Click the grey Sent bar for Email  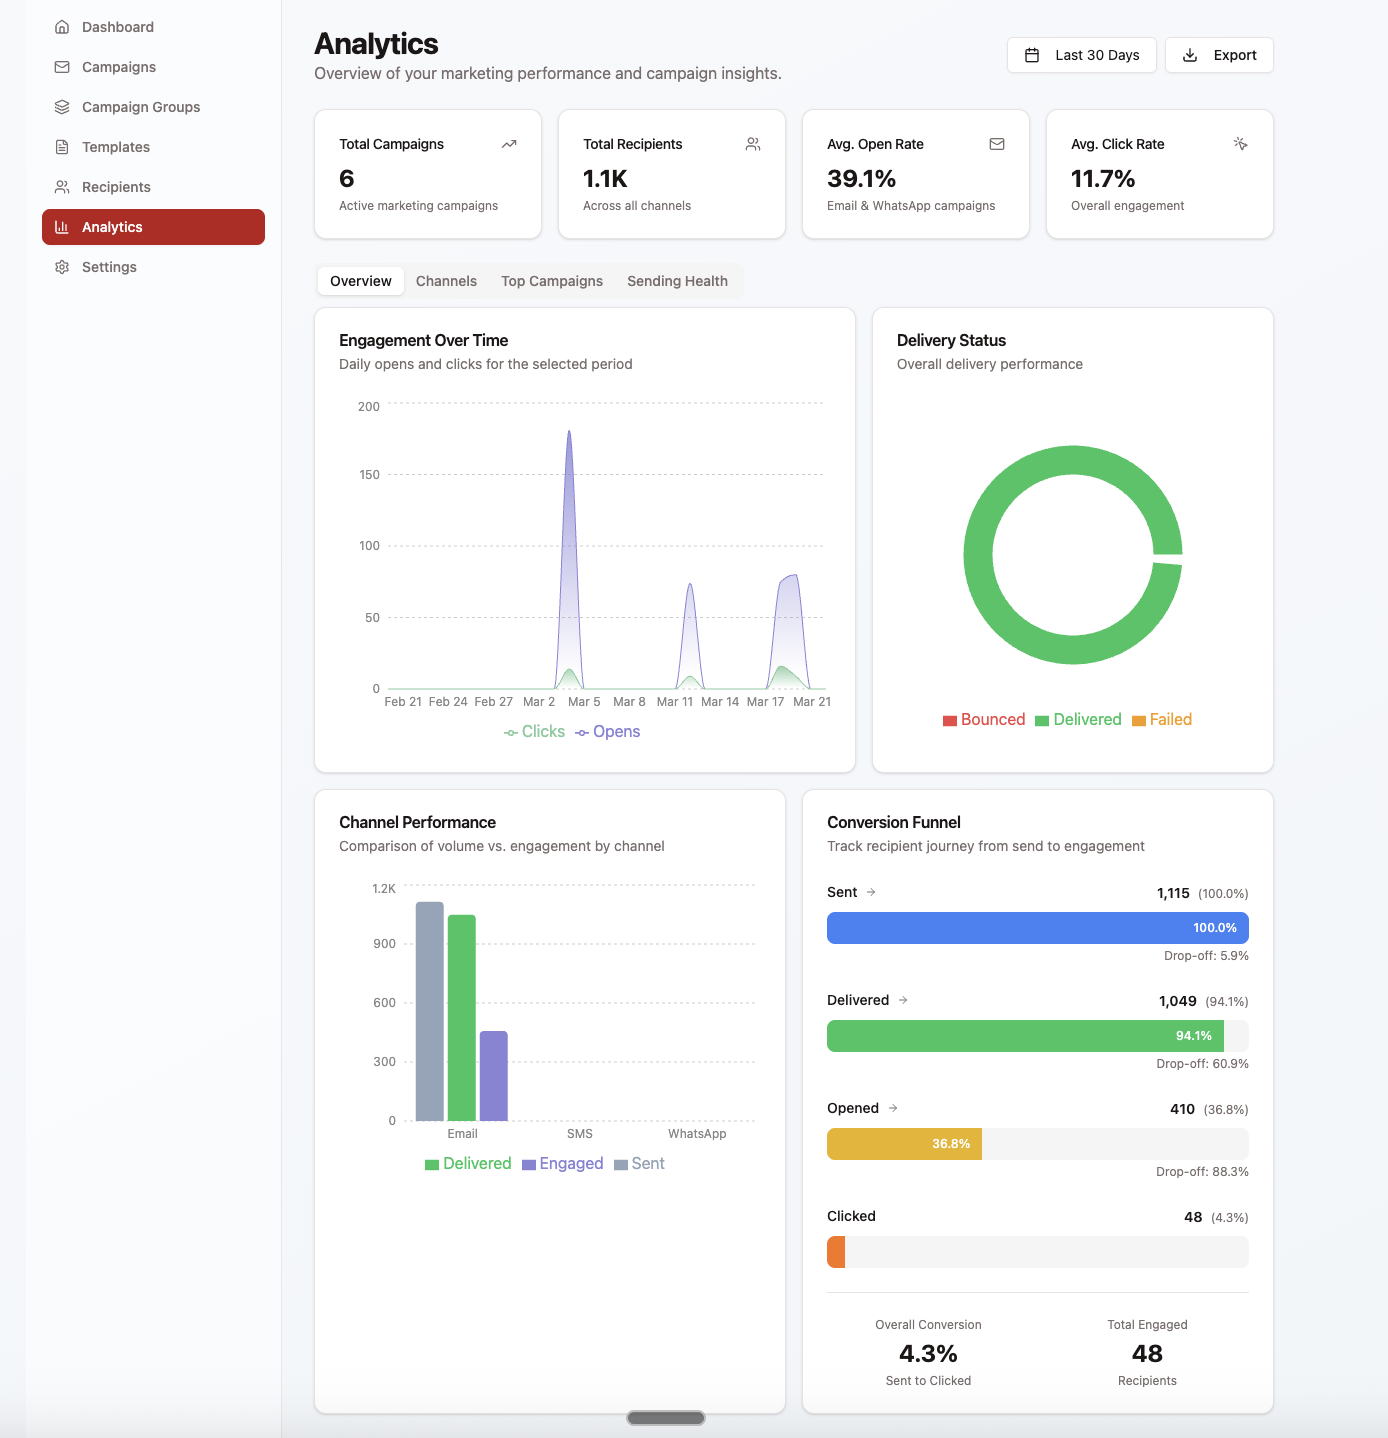pos(430,1011)
